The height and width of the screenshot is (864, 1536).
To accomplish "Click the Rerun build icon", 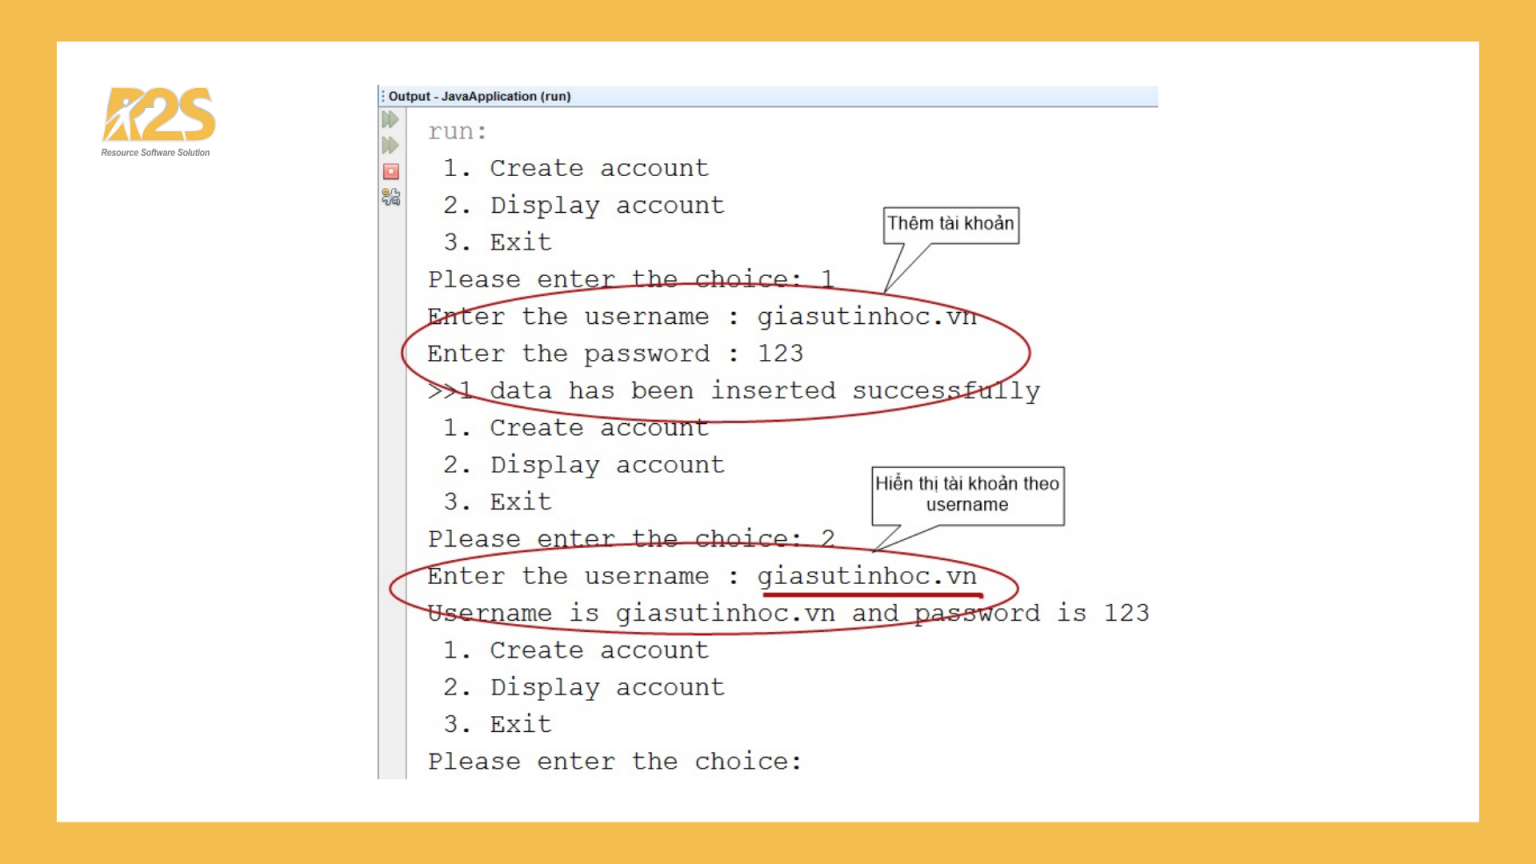I will tap(390, 120).
